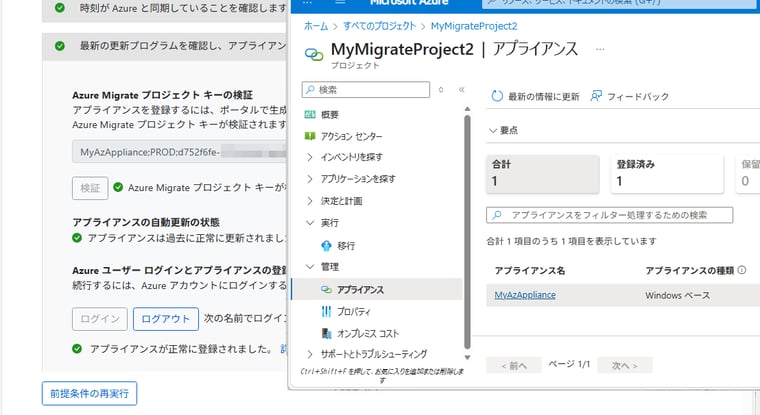Open アクション センター in the sidebar

point(351,136)
